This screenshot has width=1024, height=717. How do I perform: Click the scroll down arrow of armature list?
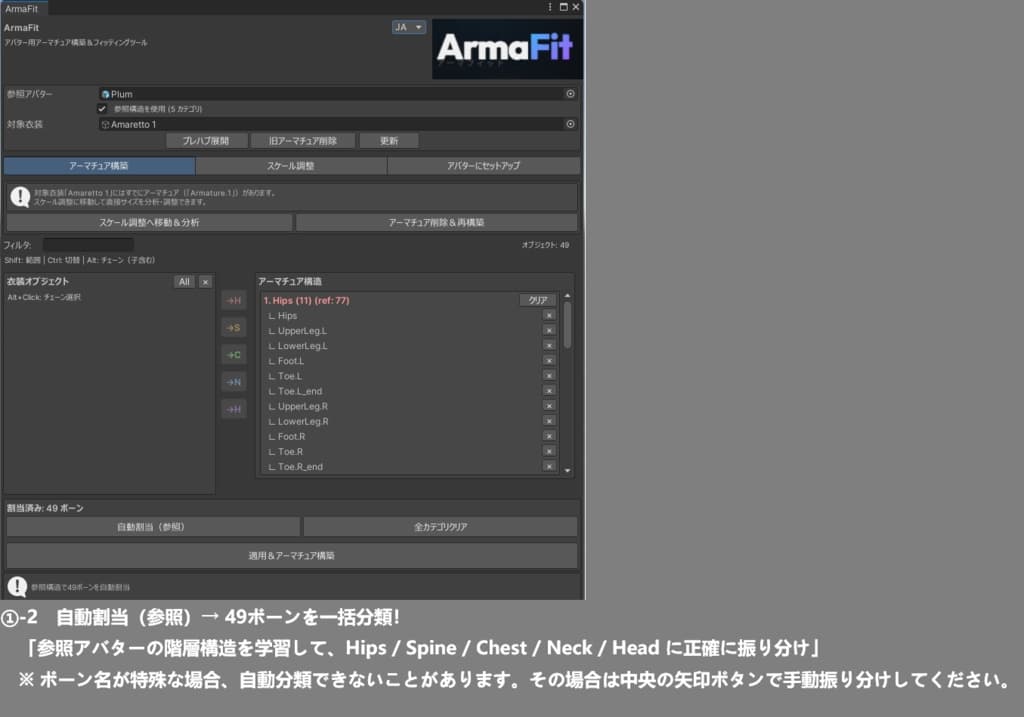click(x=568, y=470)
